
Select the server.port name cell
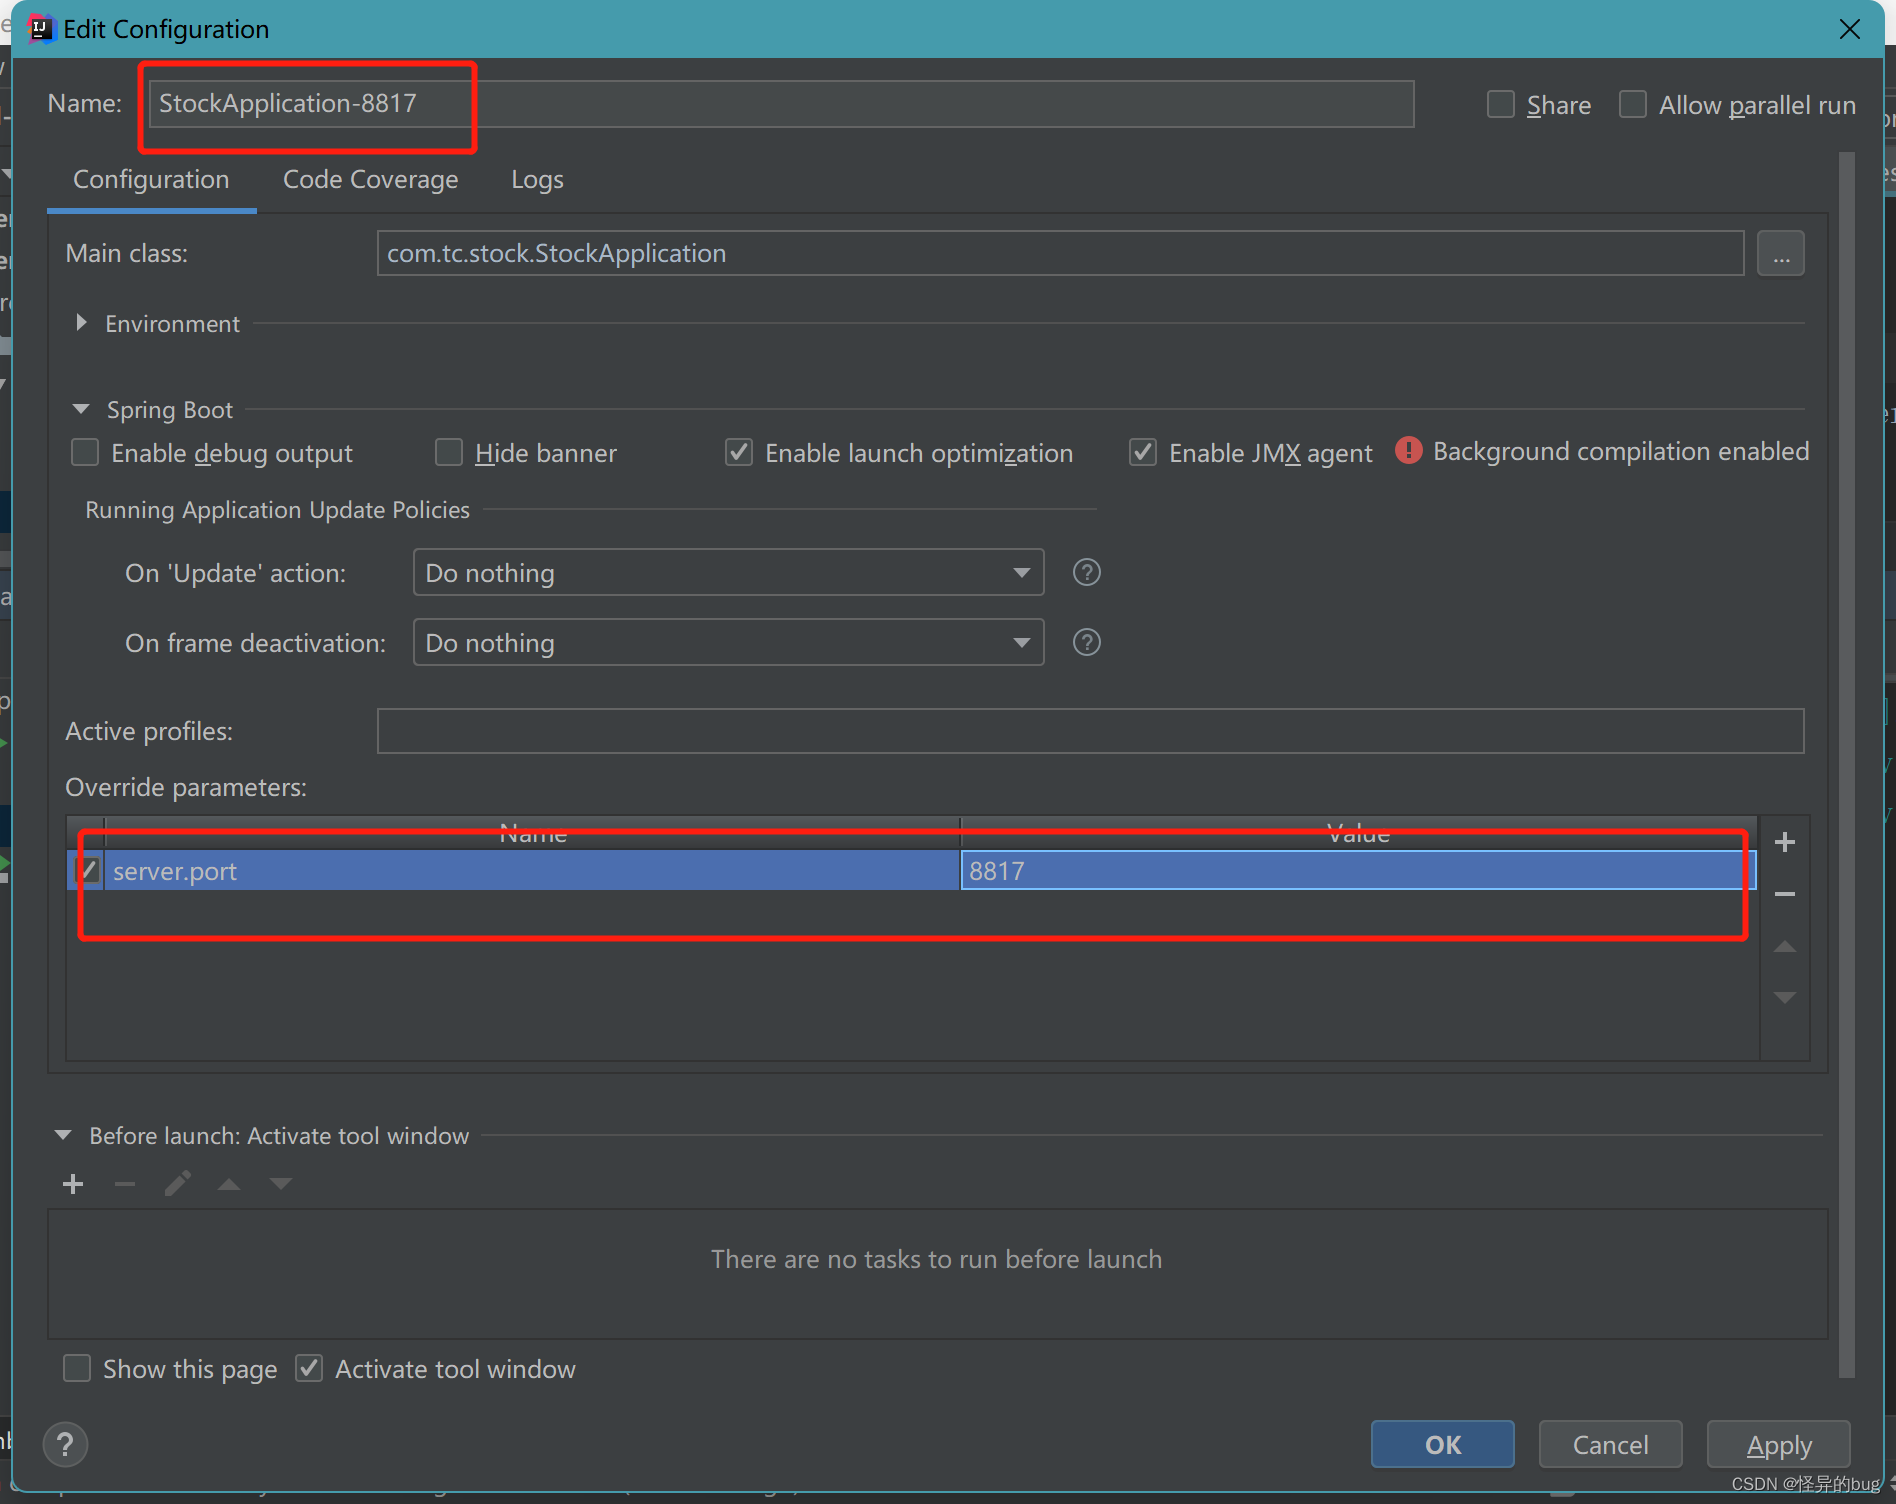click(532, 870)
